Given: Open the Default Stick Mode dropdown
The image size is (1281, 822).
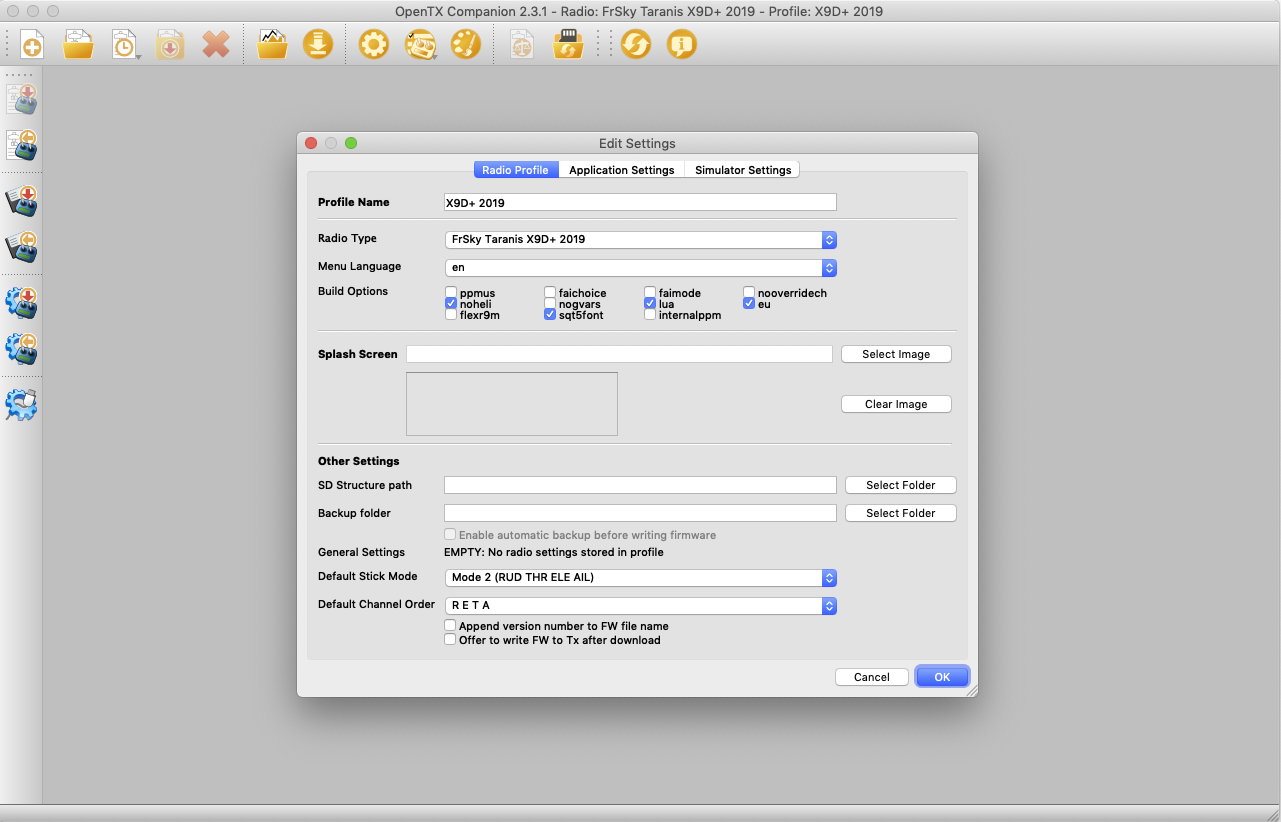Looking at the screenshot, I should (x=640, y=578).
